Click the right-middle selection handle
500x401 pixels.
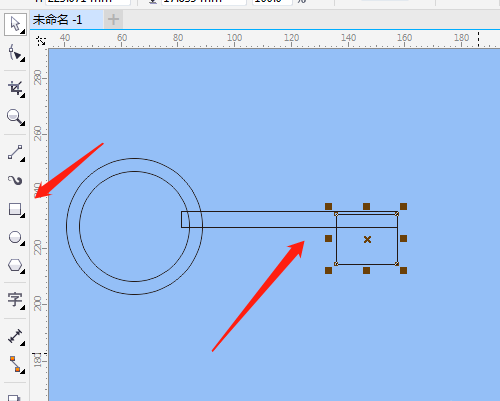[x=403, y=238]
